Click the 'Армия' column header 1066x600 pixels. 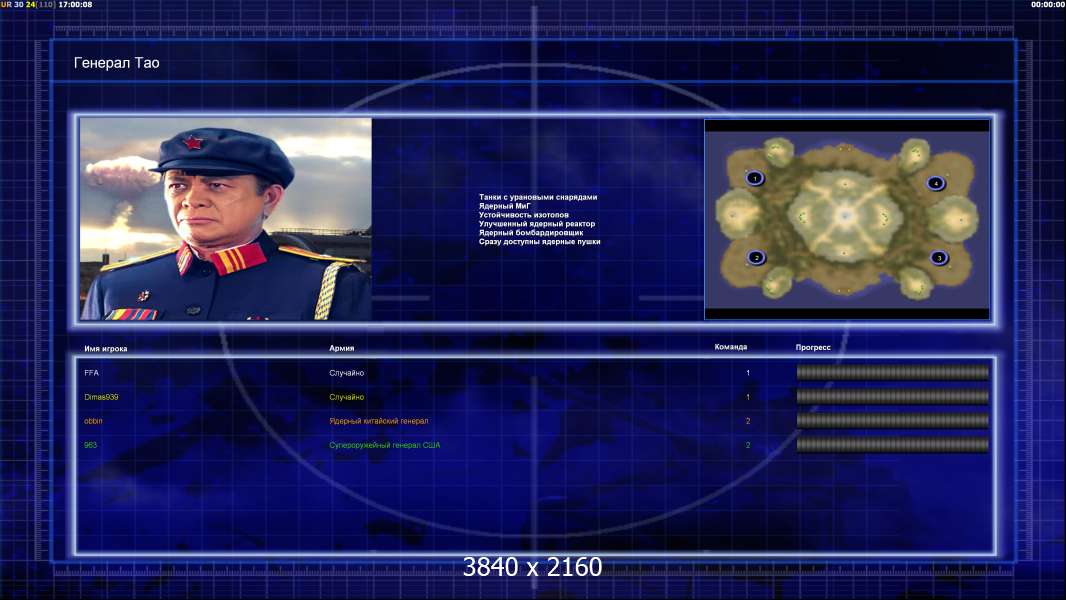(x=341, y=348)
